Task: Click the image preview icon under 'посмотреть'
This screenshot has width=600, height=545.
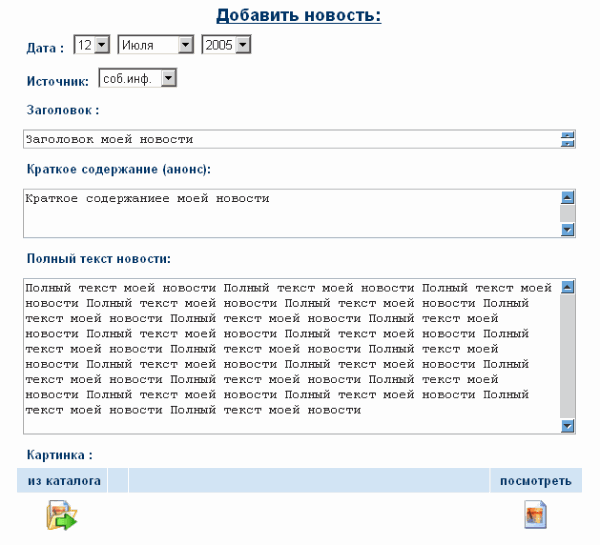Action: click(536, 516)
